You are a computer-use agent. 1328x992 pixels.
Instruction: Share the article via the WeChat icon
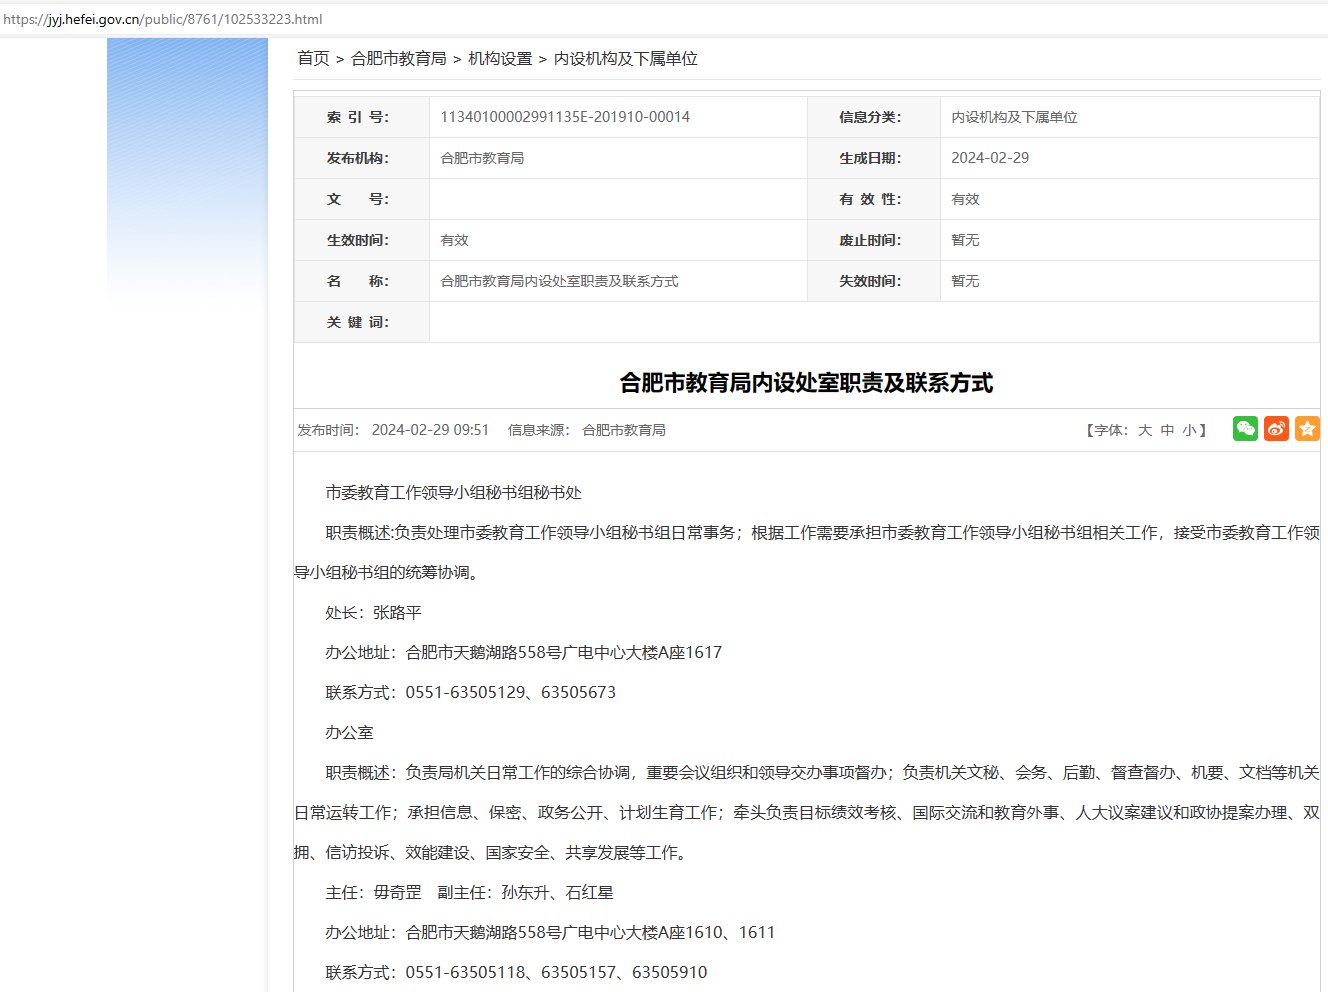tap(1244, 428)
